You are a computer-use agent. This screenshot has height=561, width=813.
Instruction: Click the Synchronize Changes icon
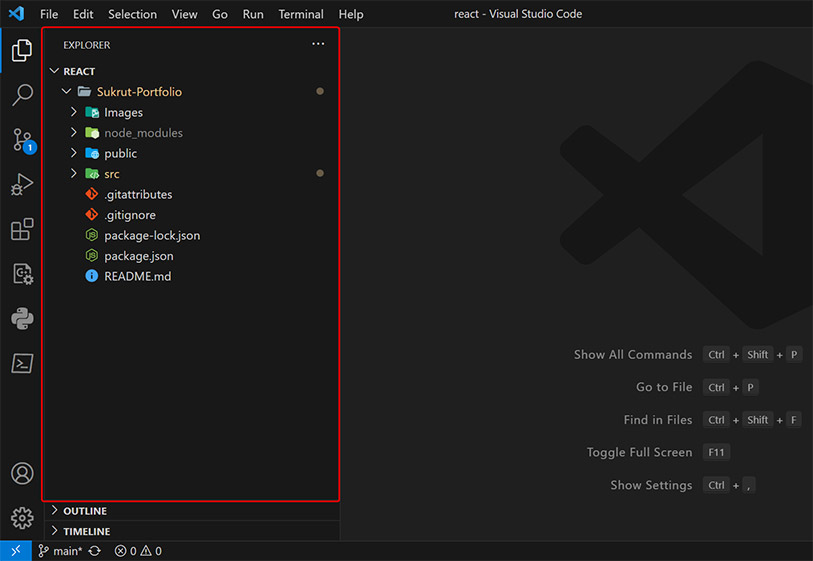point(94,551)
